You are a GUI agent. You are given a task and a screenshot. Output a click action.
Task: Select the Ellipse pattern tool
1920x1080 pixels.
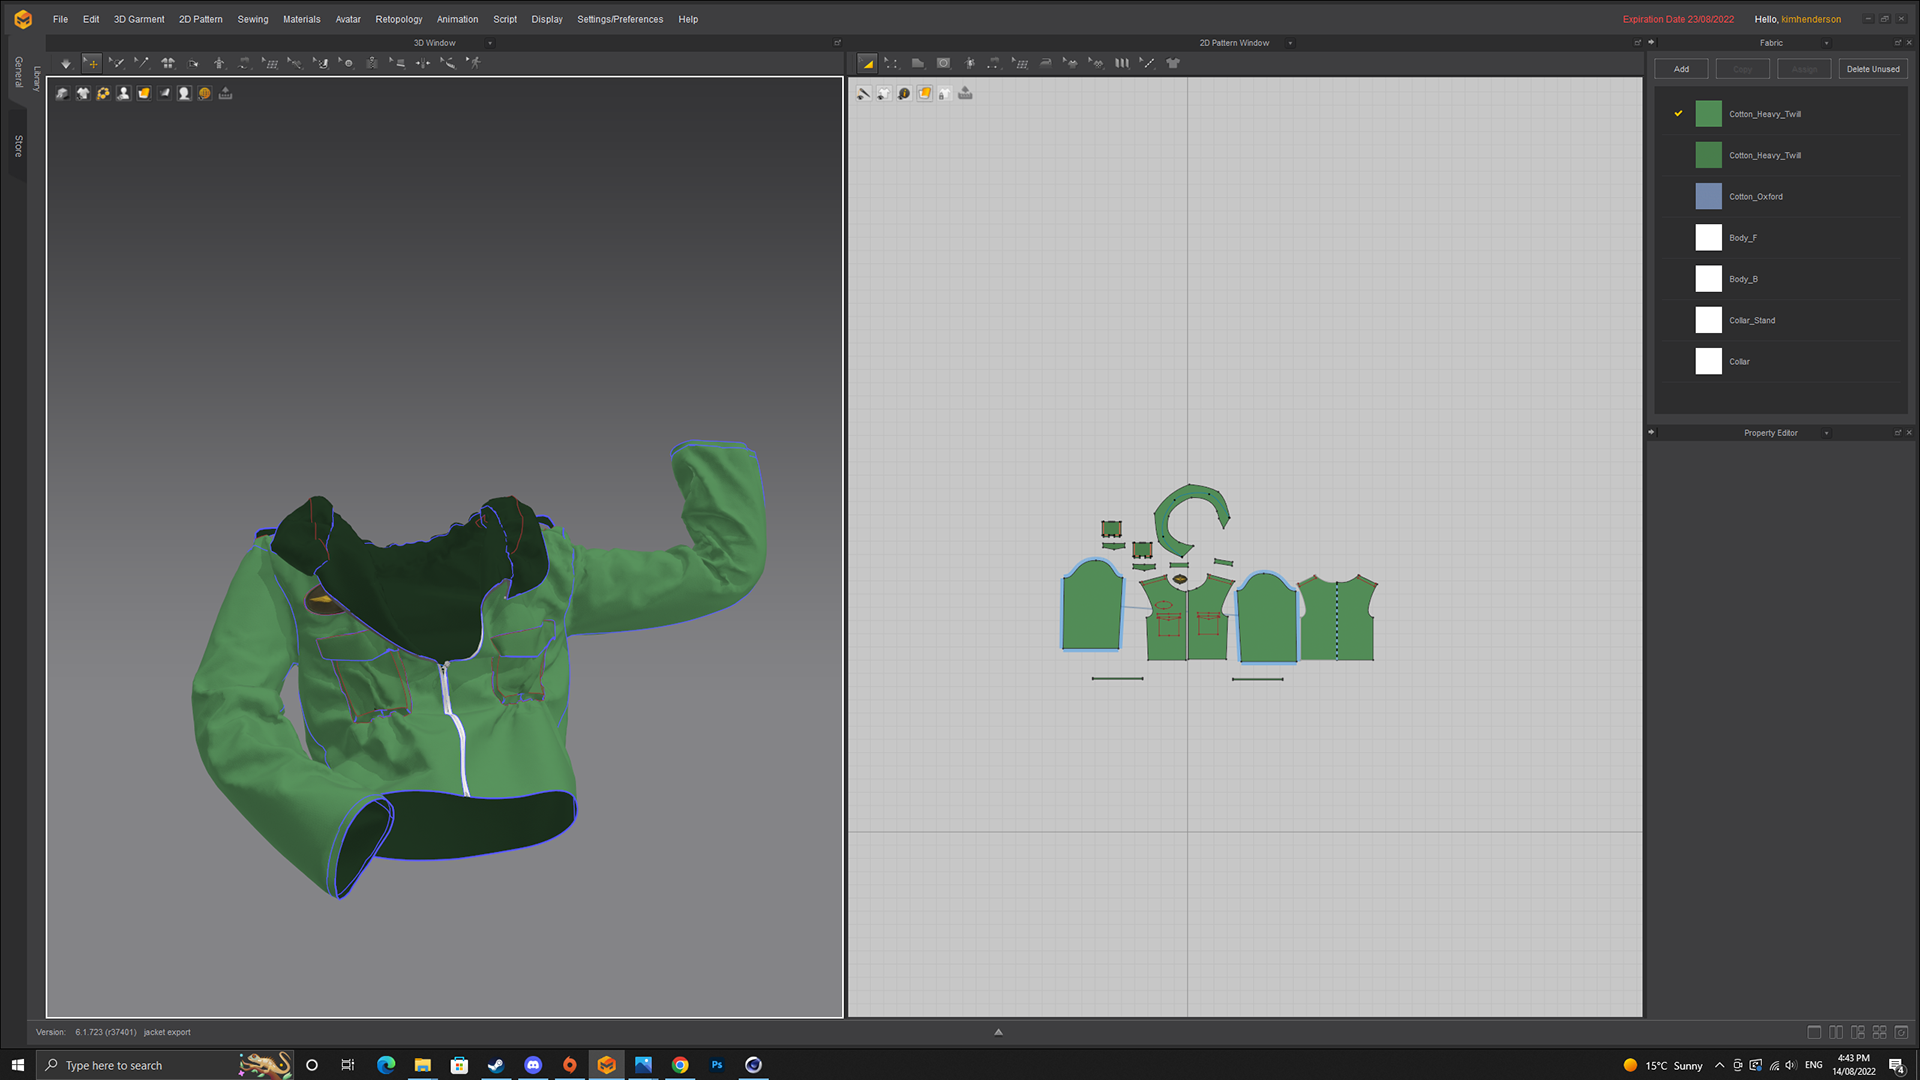[943, 63]
